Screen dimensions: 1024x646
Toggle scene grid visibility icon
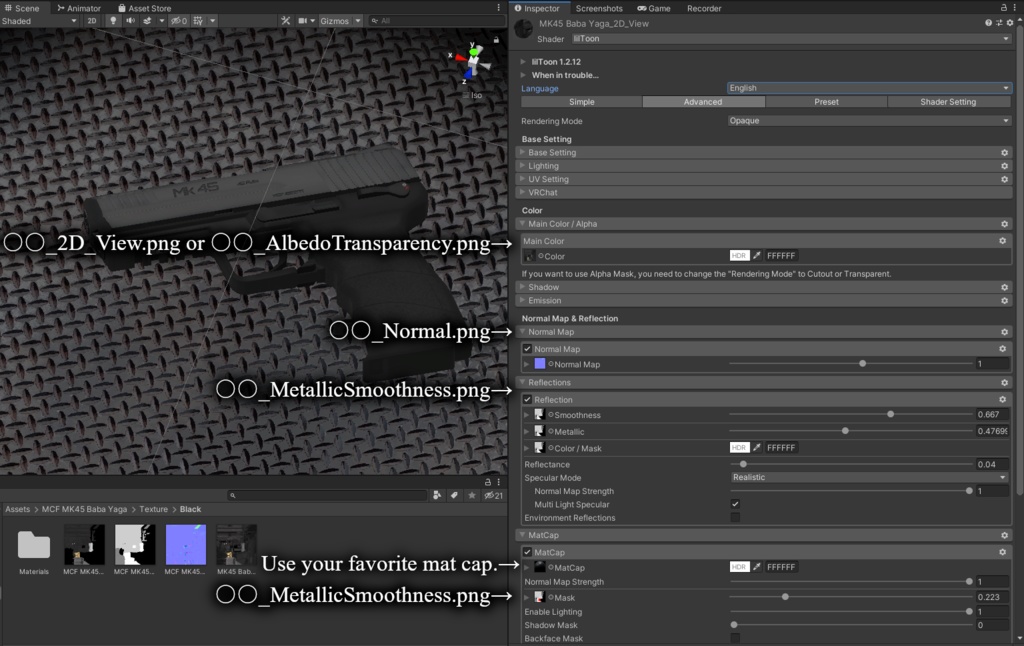tap(198, 21)
